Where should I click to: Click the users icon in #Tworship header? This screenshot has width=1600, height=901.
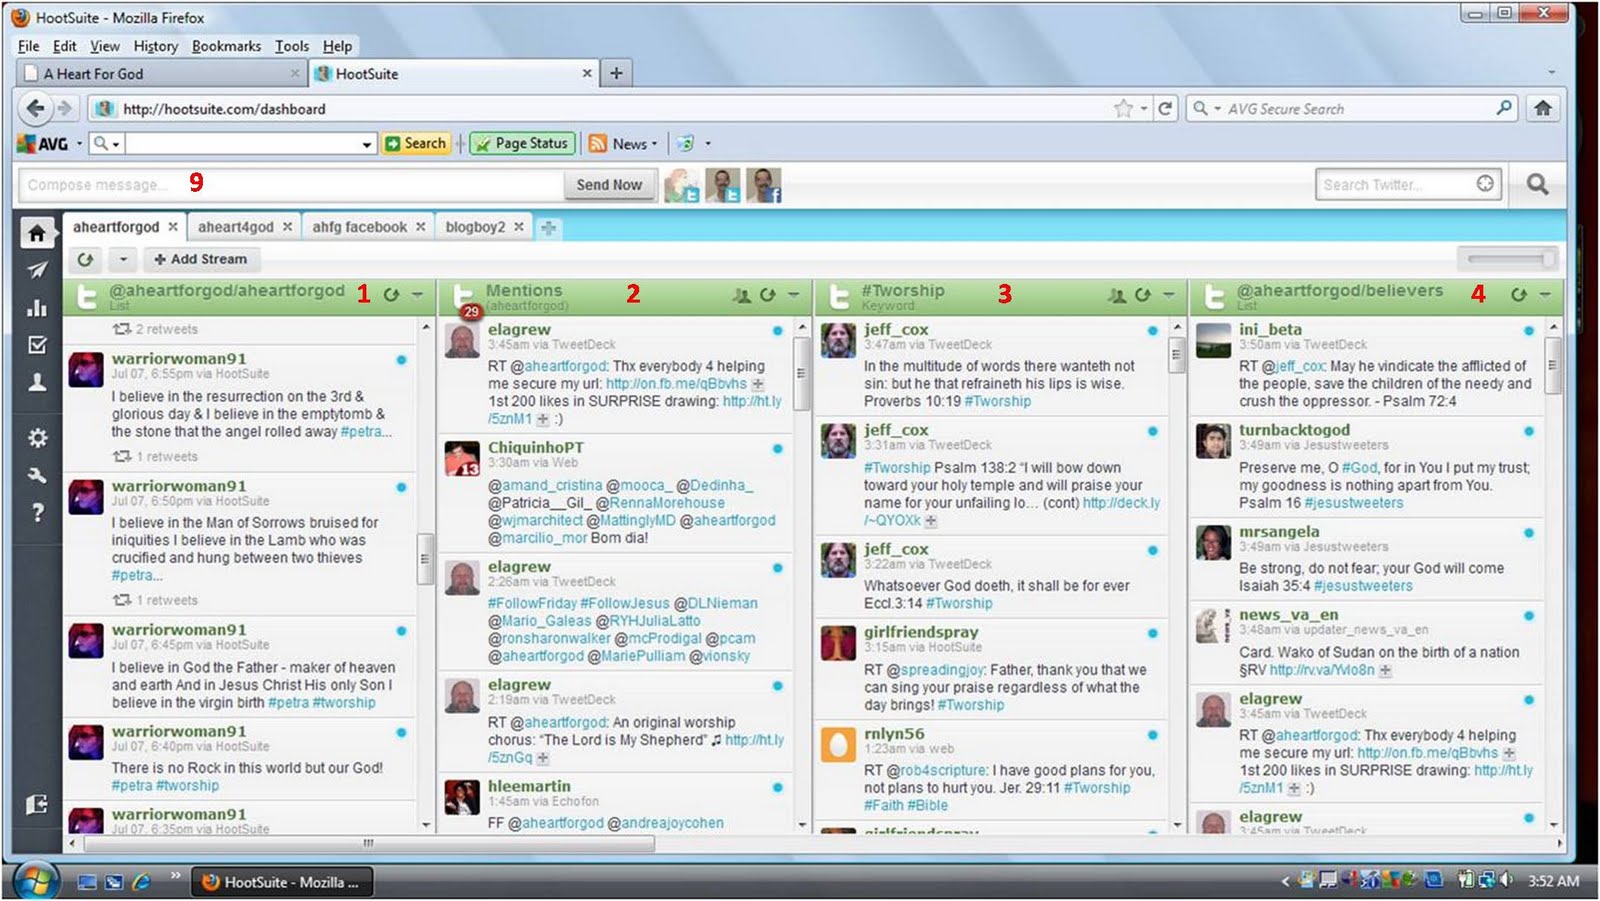coord(1117,295)
